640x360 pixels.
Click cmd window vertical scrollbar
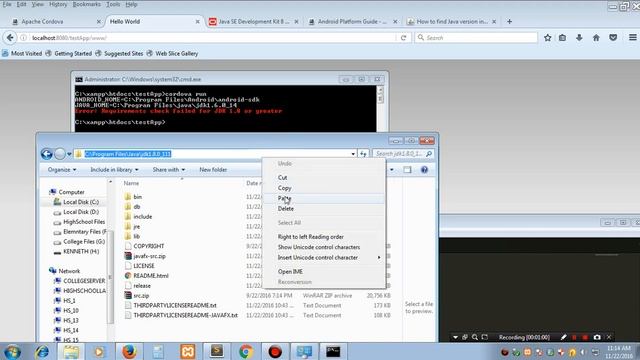coord(380,108)
